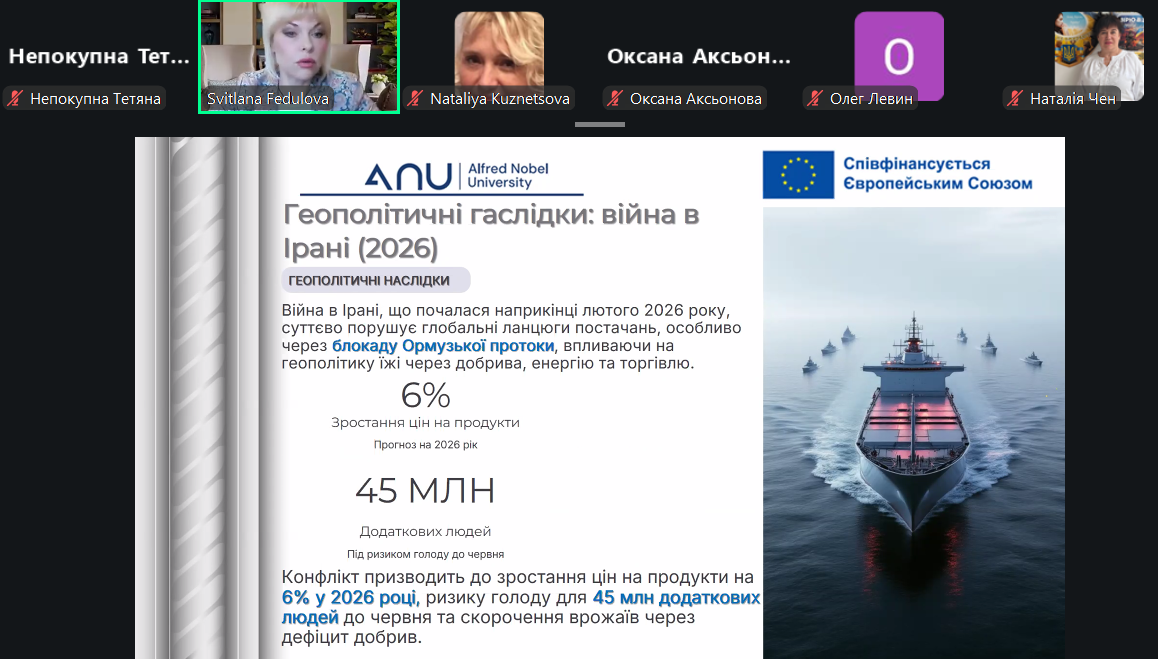Click the cargo ship image on slide
The image size is (1158, 659).
coord(912,430)
